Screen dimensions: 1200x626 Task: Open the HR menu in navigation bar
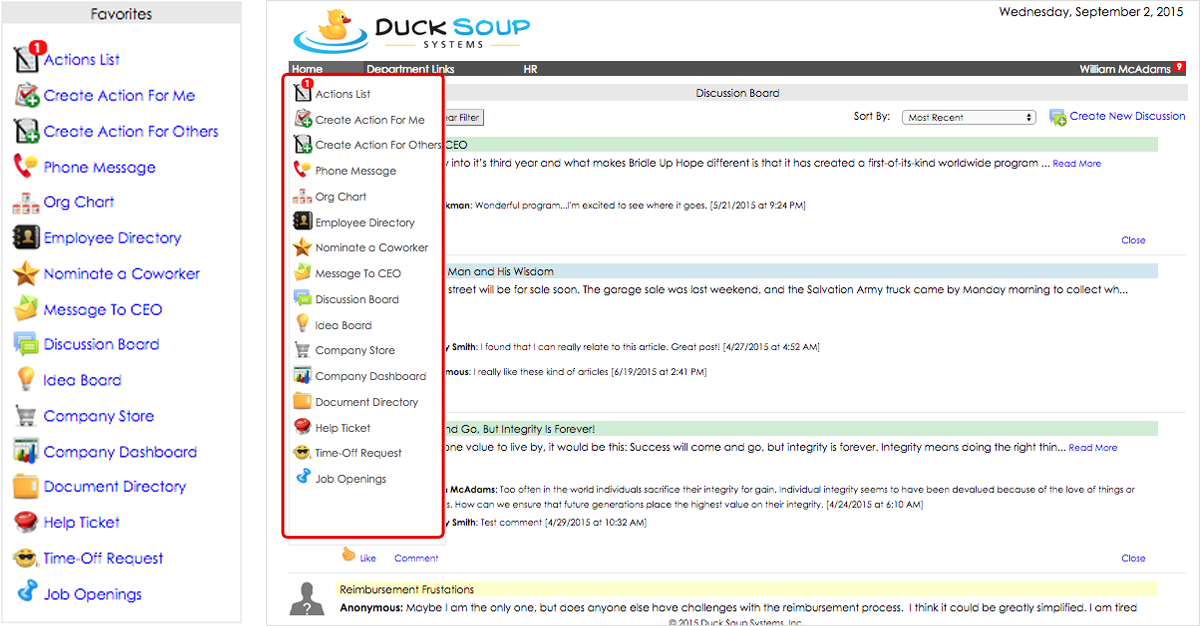[x=530, y=69]
